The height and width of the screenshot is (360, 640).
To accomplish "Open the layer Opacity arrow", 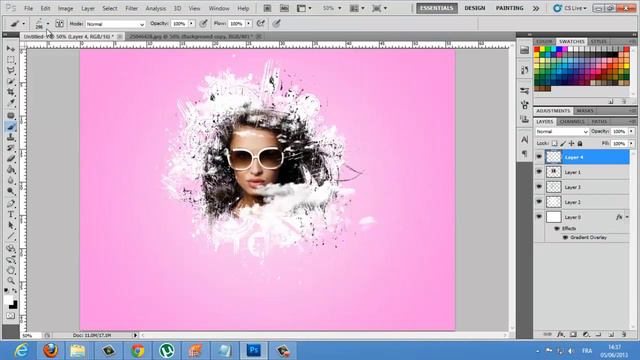I will click(x=631, y=131).
